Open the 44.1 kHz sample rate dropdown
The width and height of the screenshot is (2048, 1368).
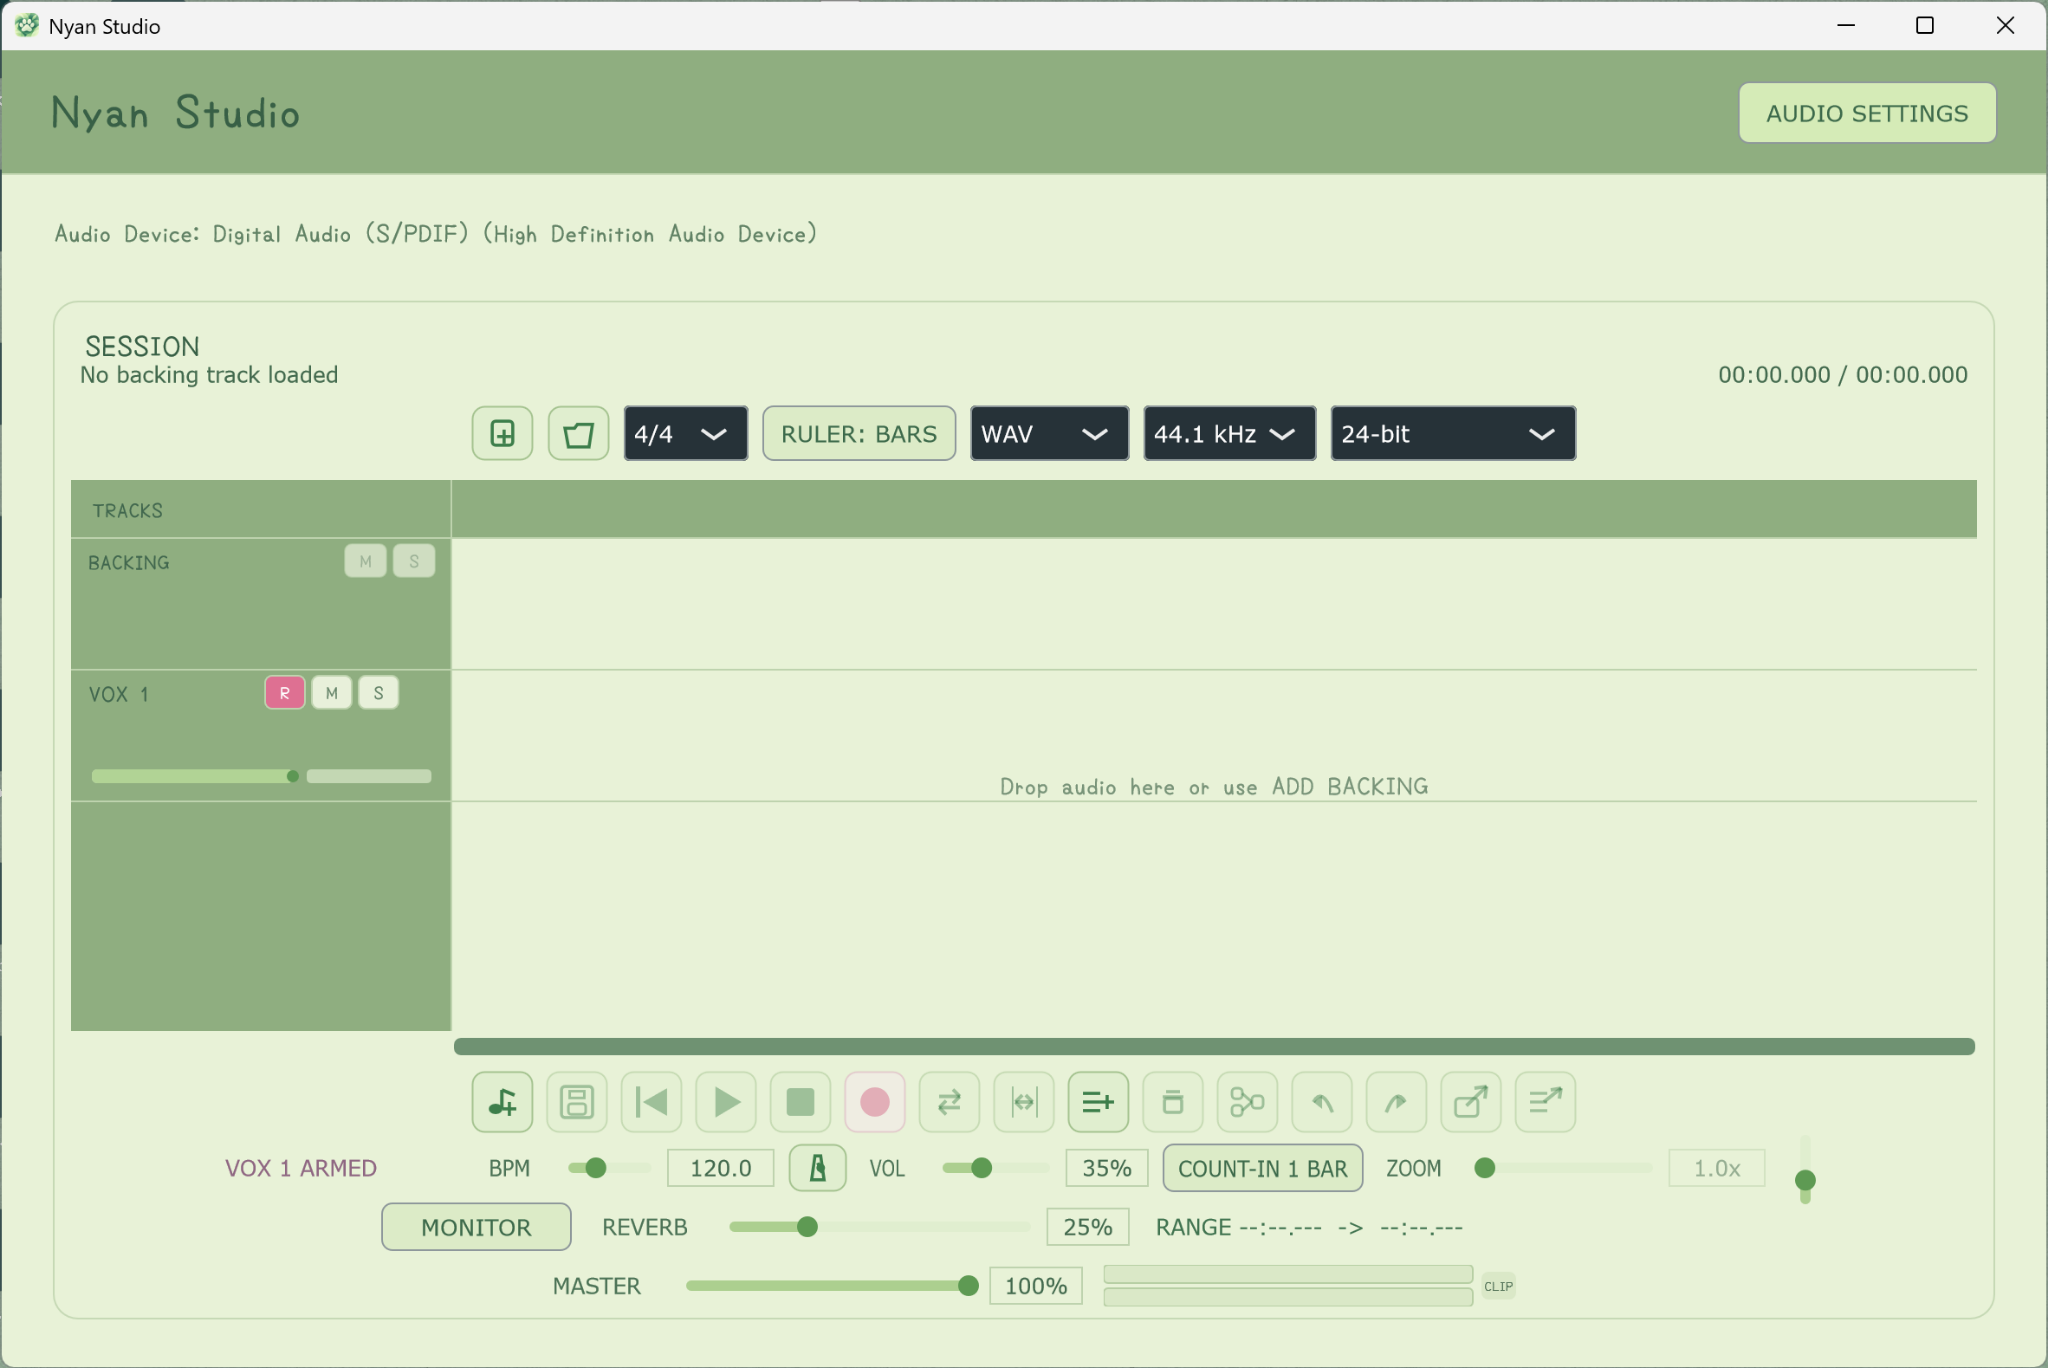pos(1229,433)
